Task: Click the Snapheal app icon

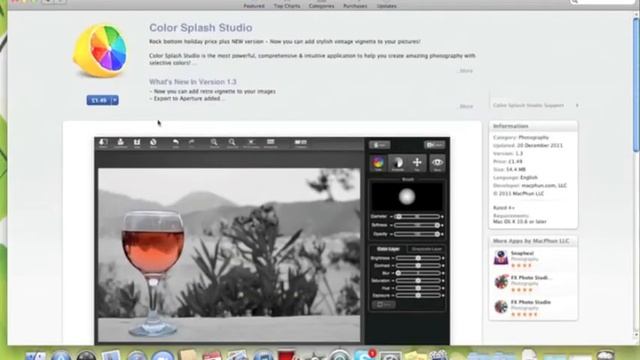Action: click(x=501, y=258)
